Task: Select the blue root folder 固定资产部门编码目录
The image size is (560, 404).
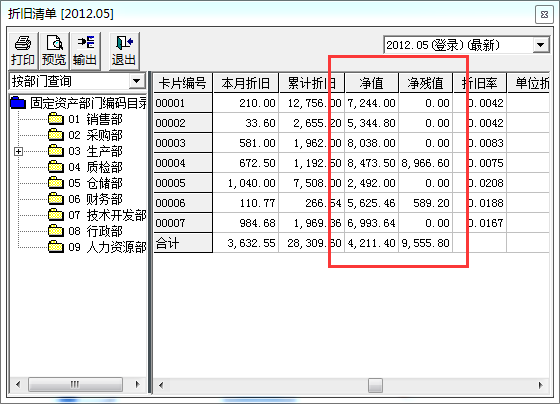Action: [18, 103]
